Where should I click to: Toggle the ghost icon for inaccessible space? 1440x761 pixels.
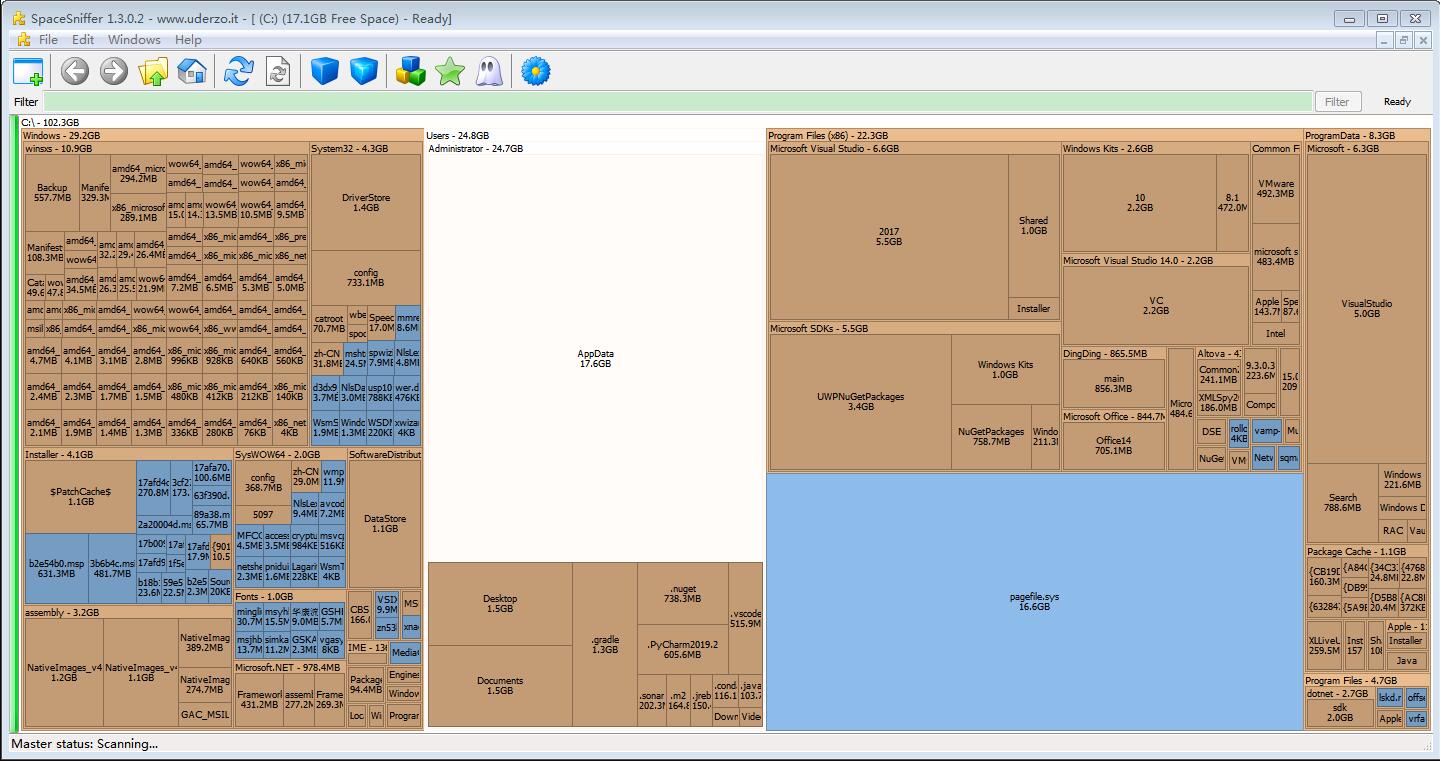[489, 72]
